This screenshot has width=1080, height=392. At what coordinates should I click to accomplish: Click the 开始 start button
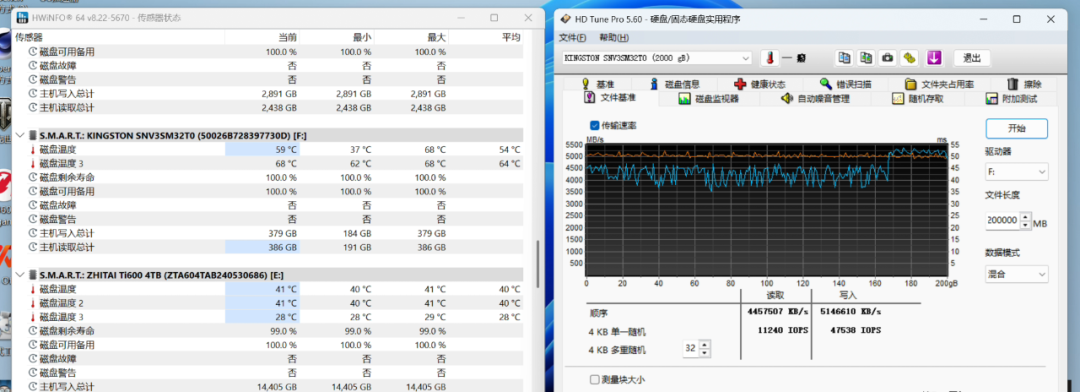(x=1016, y=128)
